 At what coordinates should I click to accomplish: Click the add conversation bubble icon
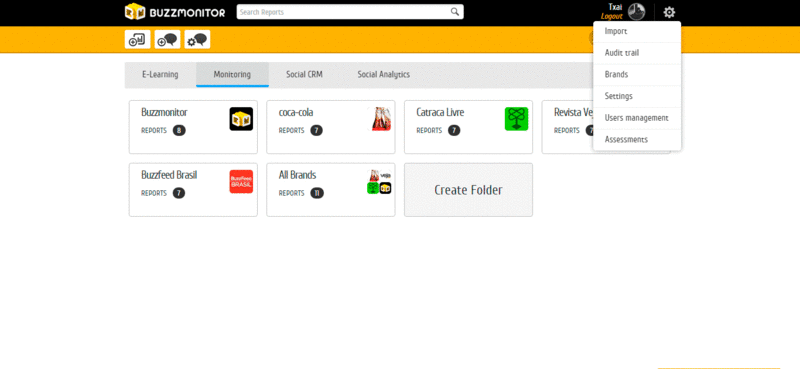tap(167, 39)
